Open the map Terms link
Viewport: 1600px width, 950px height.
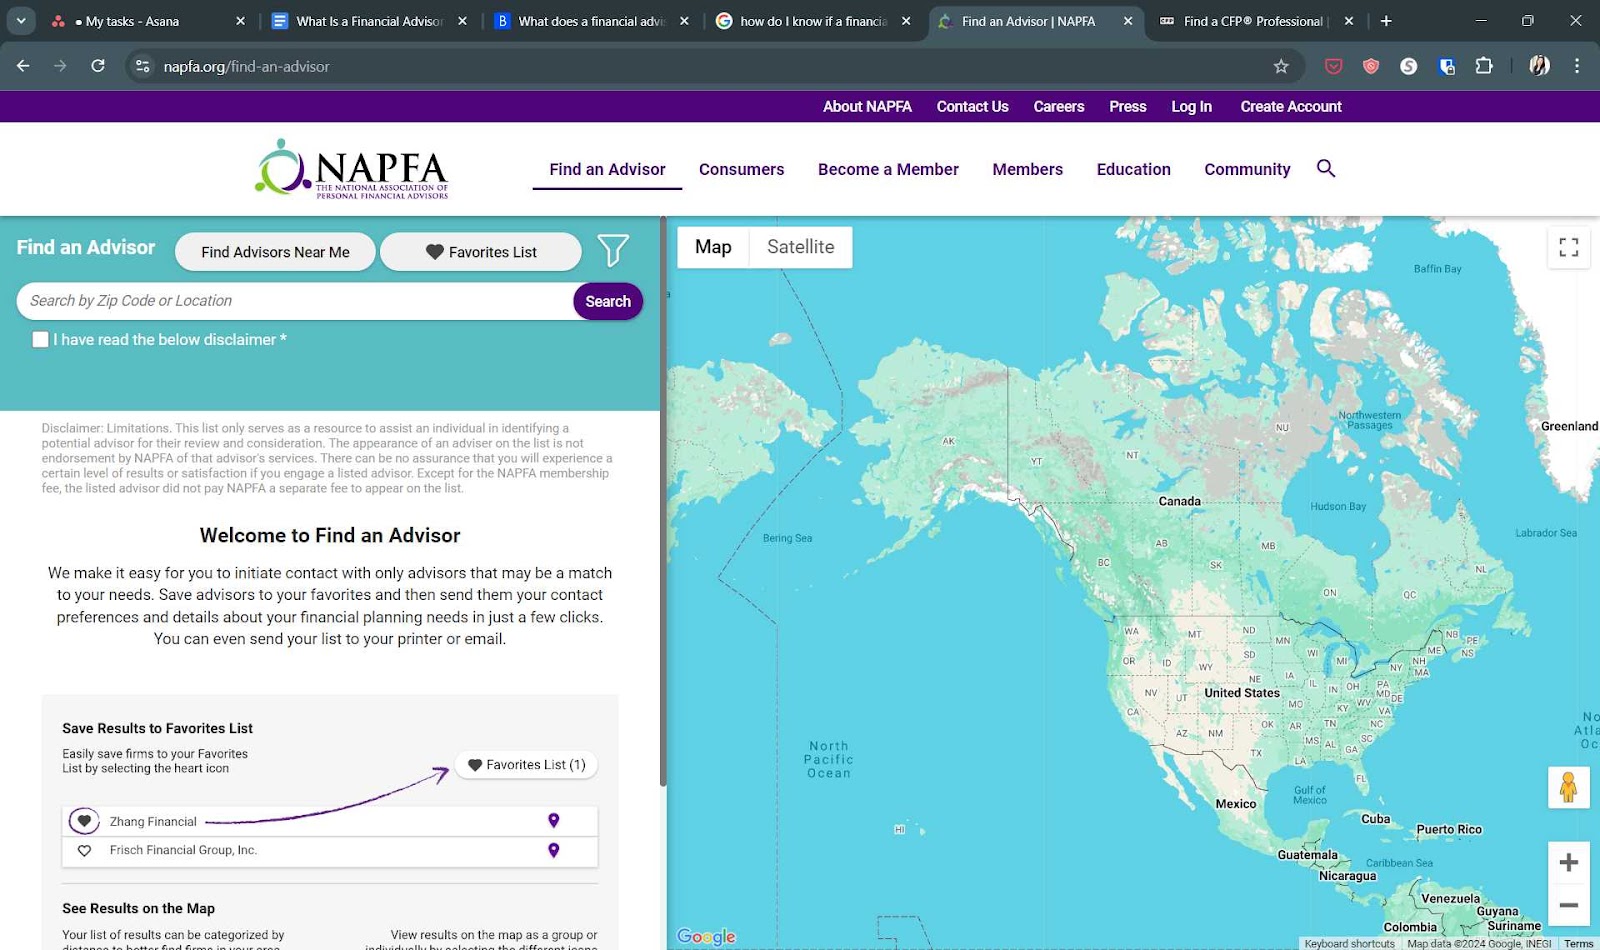click(1579, 943)
